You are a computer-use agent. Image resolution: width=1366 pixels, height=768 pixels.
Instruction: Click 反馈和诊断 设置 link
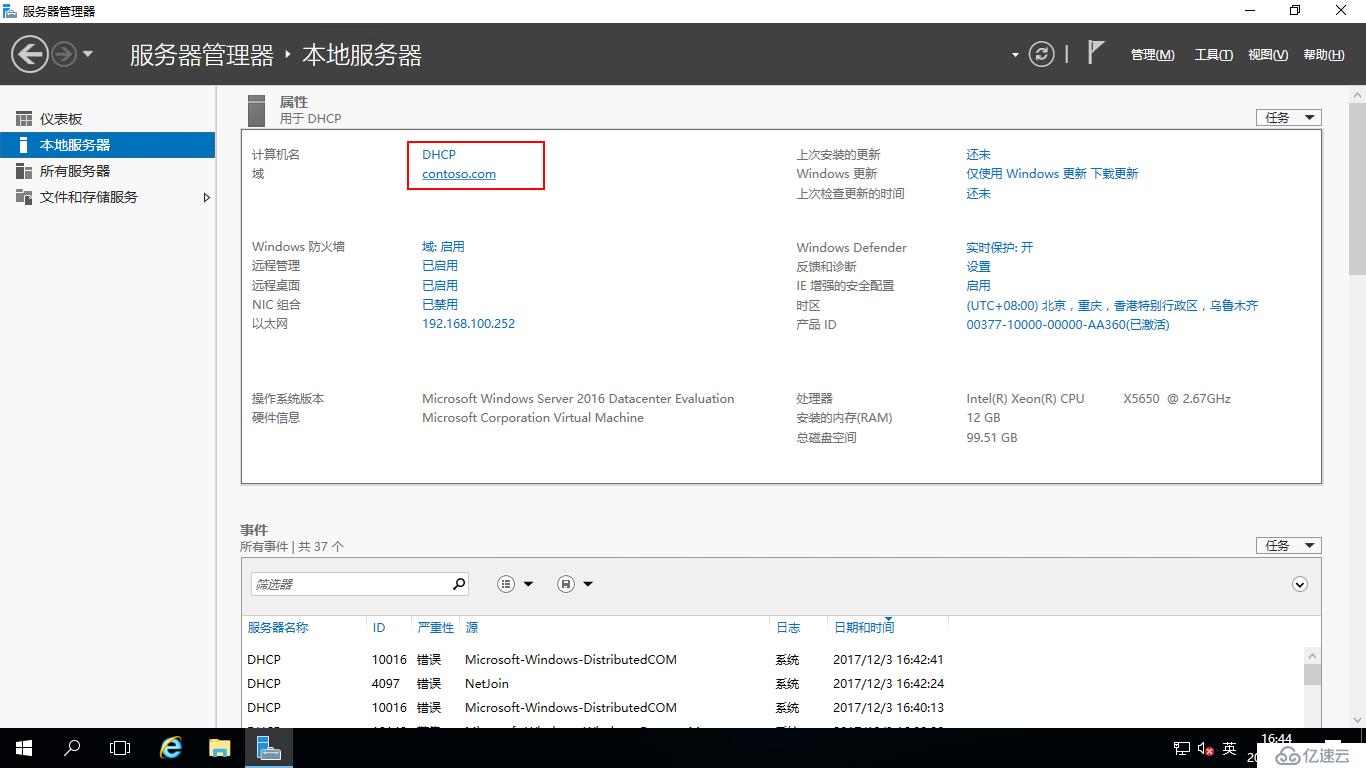coord(978,266)
